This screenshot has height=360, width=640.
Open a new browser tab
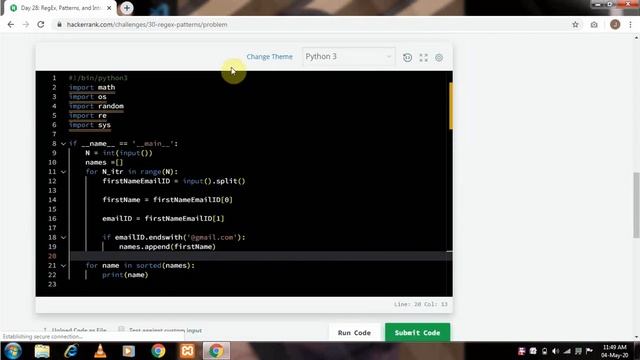coord(127,8)
